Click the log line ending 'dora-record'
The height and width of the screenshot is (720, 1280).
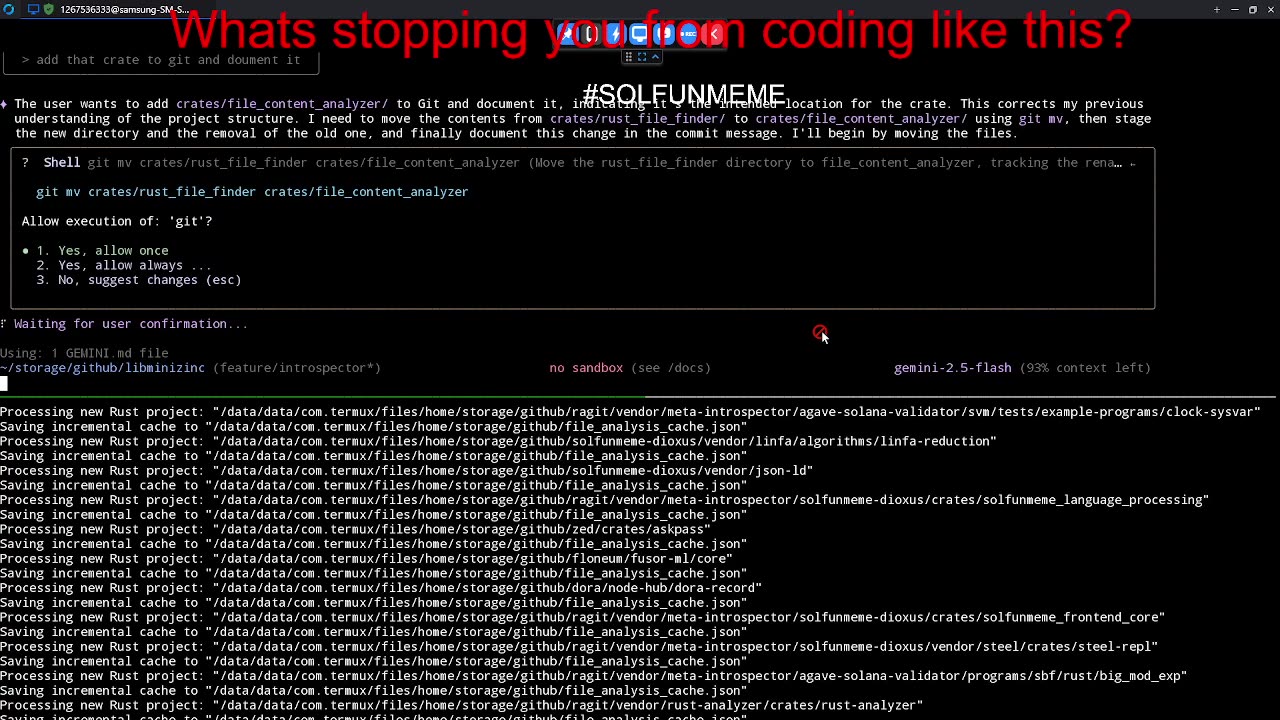[x=381, y=588]
